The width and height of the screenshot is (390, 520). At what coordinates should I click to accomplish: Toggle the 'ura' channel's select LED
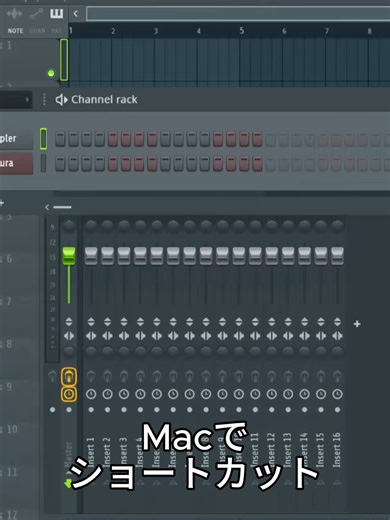43,163
